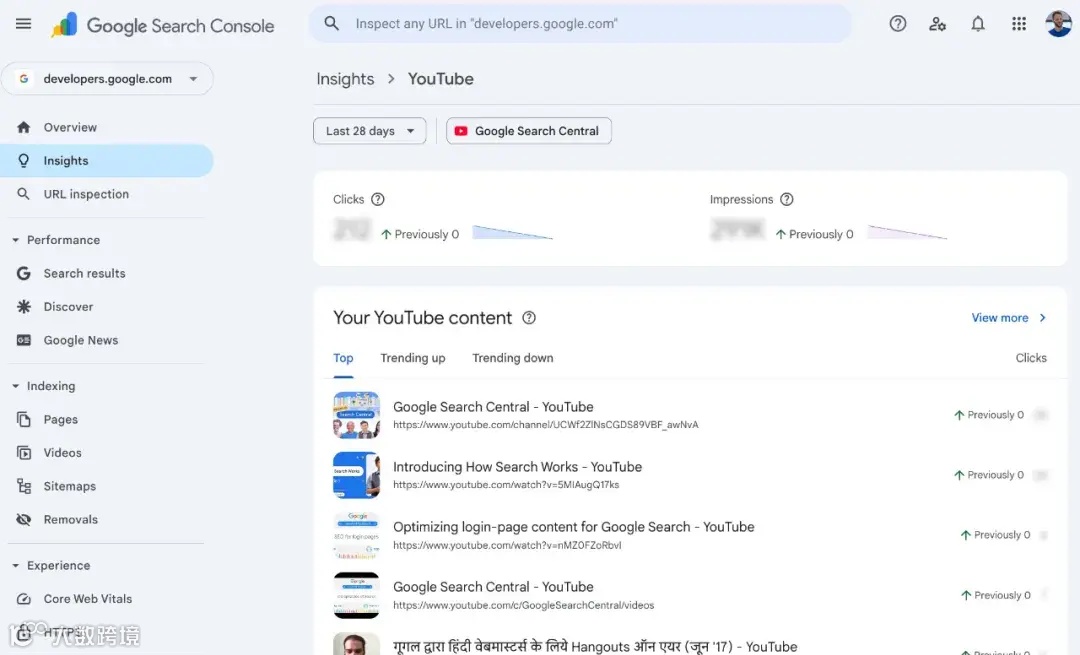Collapse the Indexing section
Viewport: 1080px width, 655px height.
click(x=15, y=386)
